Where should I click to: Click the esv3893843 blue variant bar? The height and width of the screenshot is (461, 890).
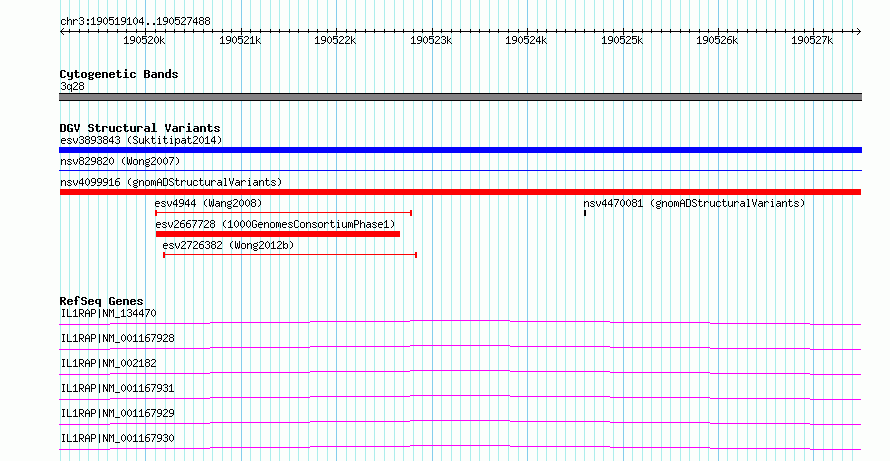(x=460, y=150)
